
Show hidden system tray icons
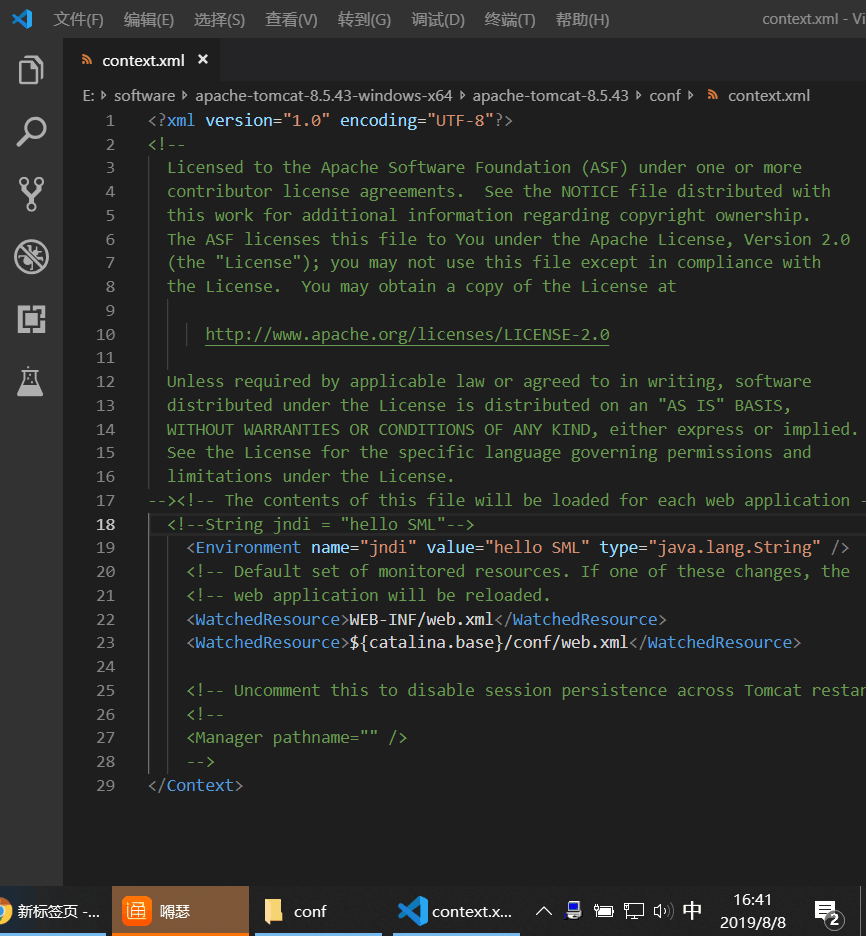point(543,911)
